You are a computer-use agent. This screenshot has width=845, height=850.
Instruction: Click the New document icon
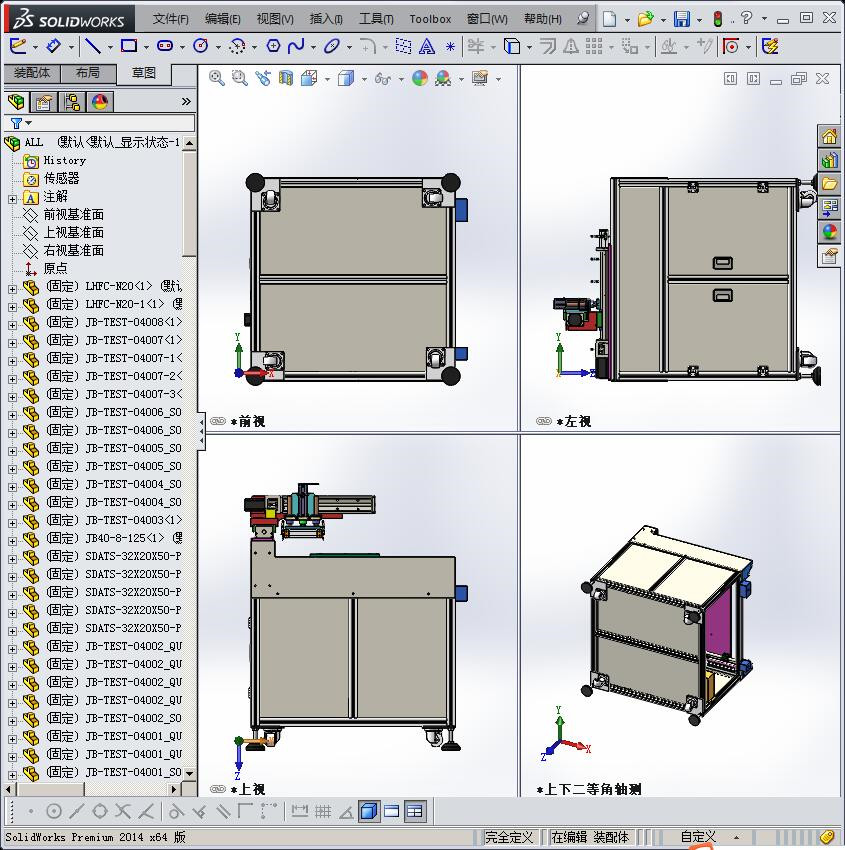tap(610, 19)
